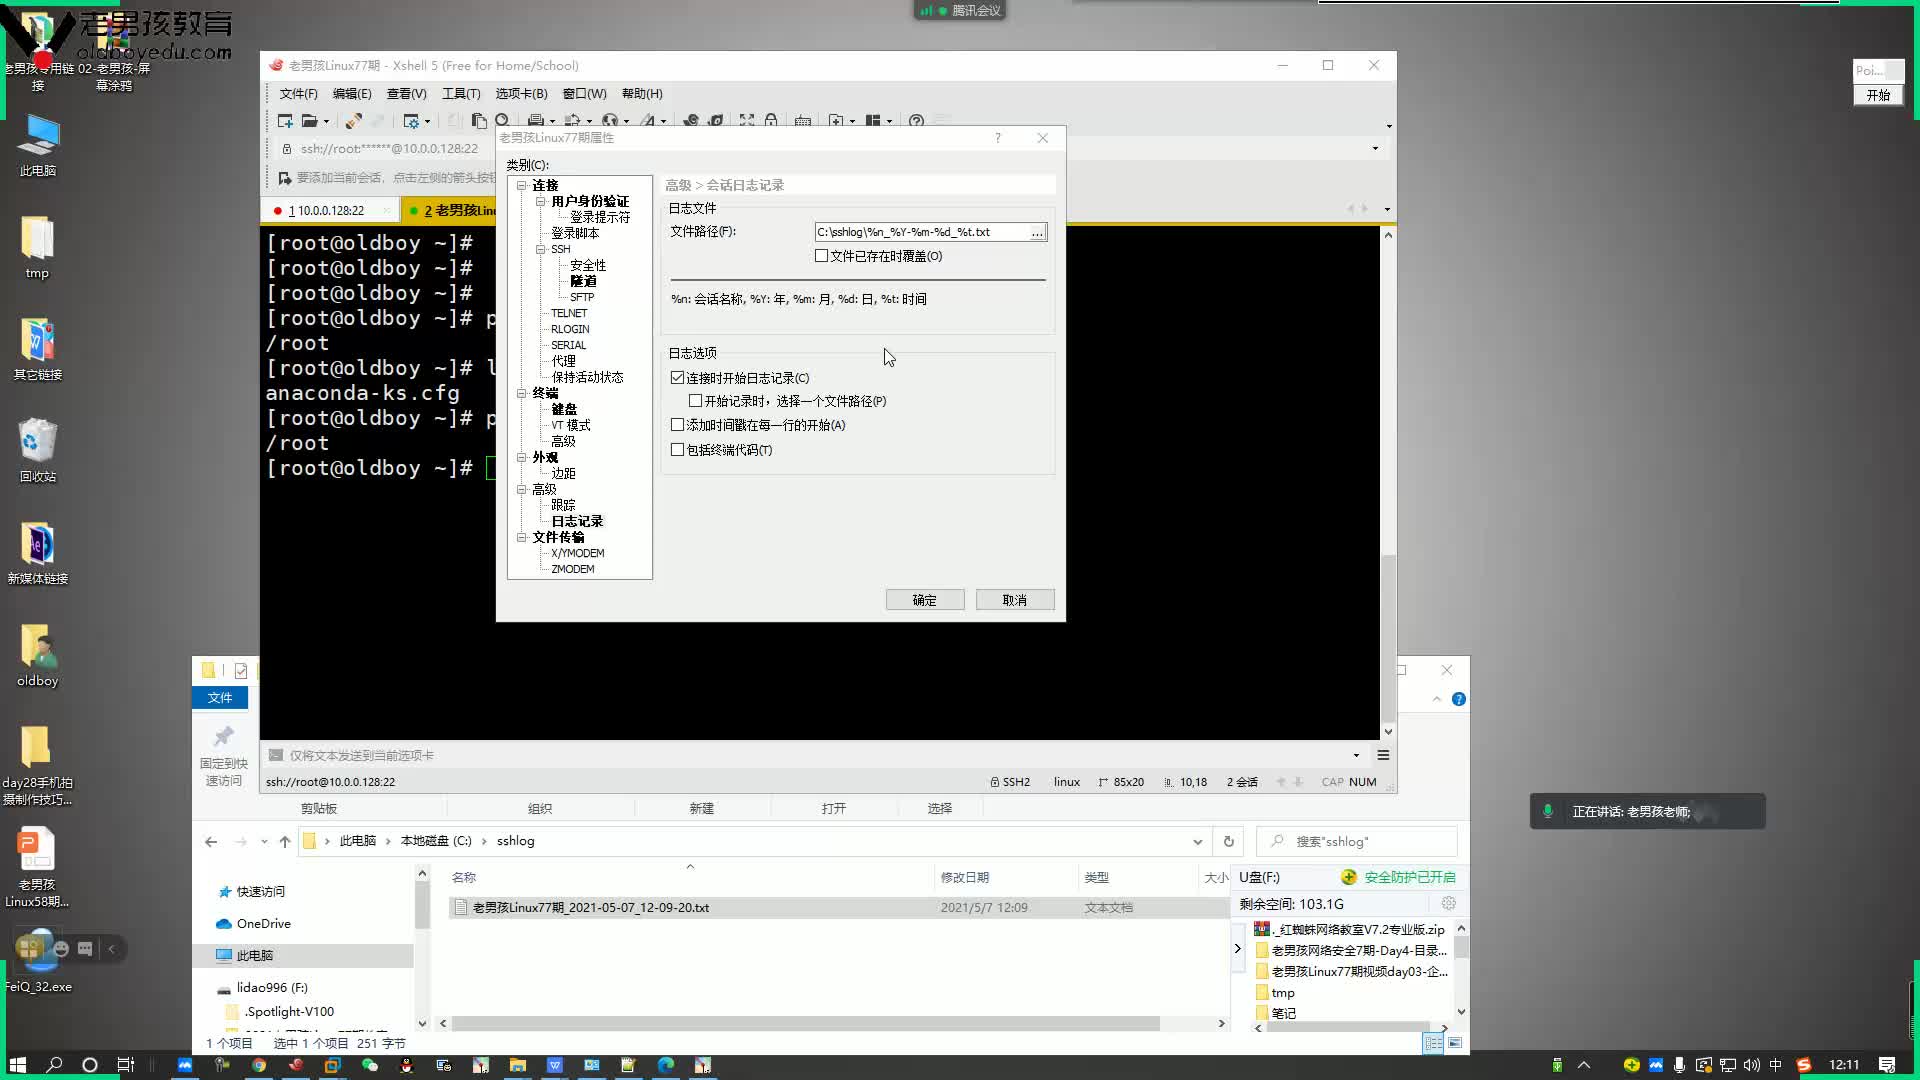Screen dimensions: 1920x1080
Task: Click the 开始 button at top right
Action: [1878, 95]
